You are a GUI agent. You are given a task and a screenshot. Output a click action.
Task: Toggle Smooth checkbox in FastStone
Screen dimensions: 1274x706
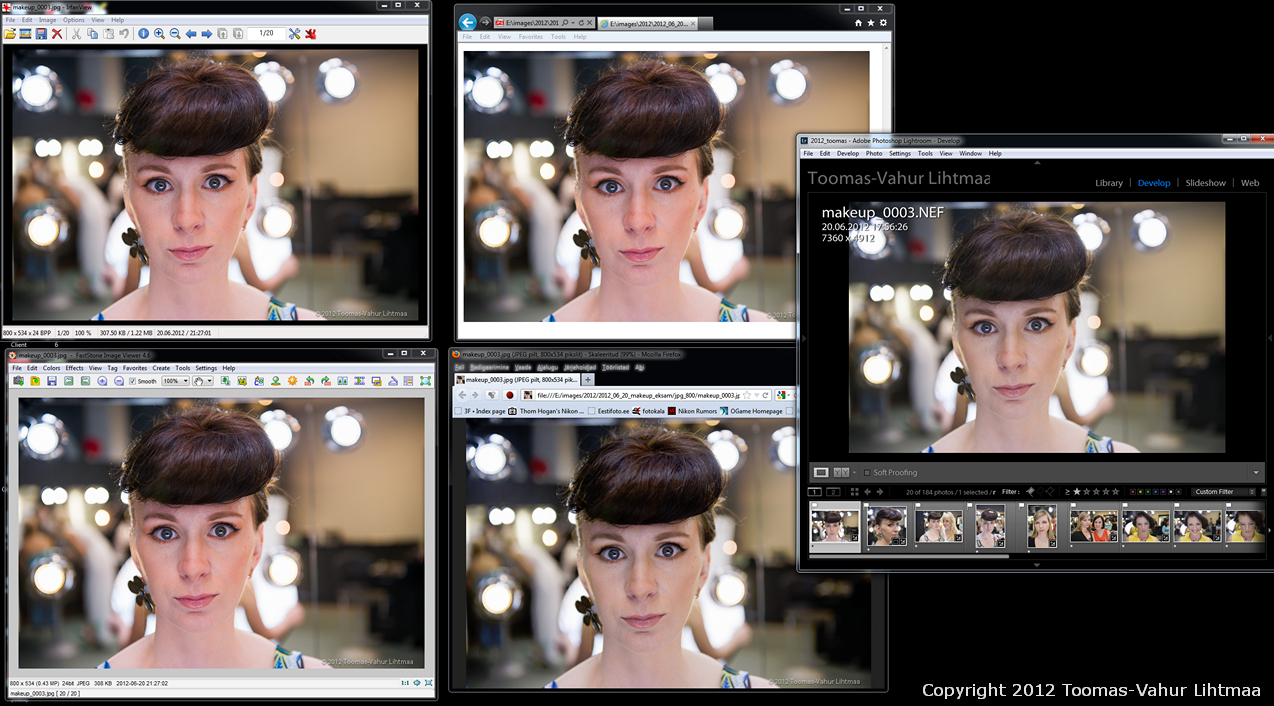pos(132,381)
